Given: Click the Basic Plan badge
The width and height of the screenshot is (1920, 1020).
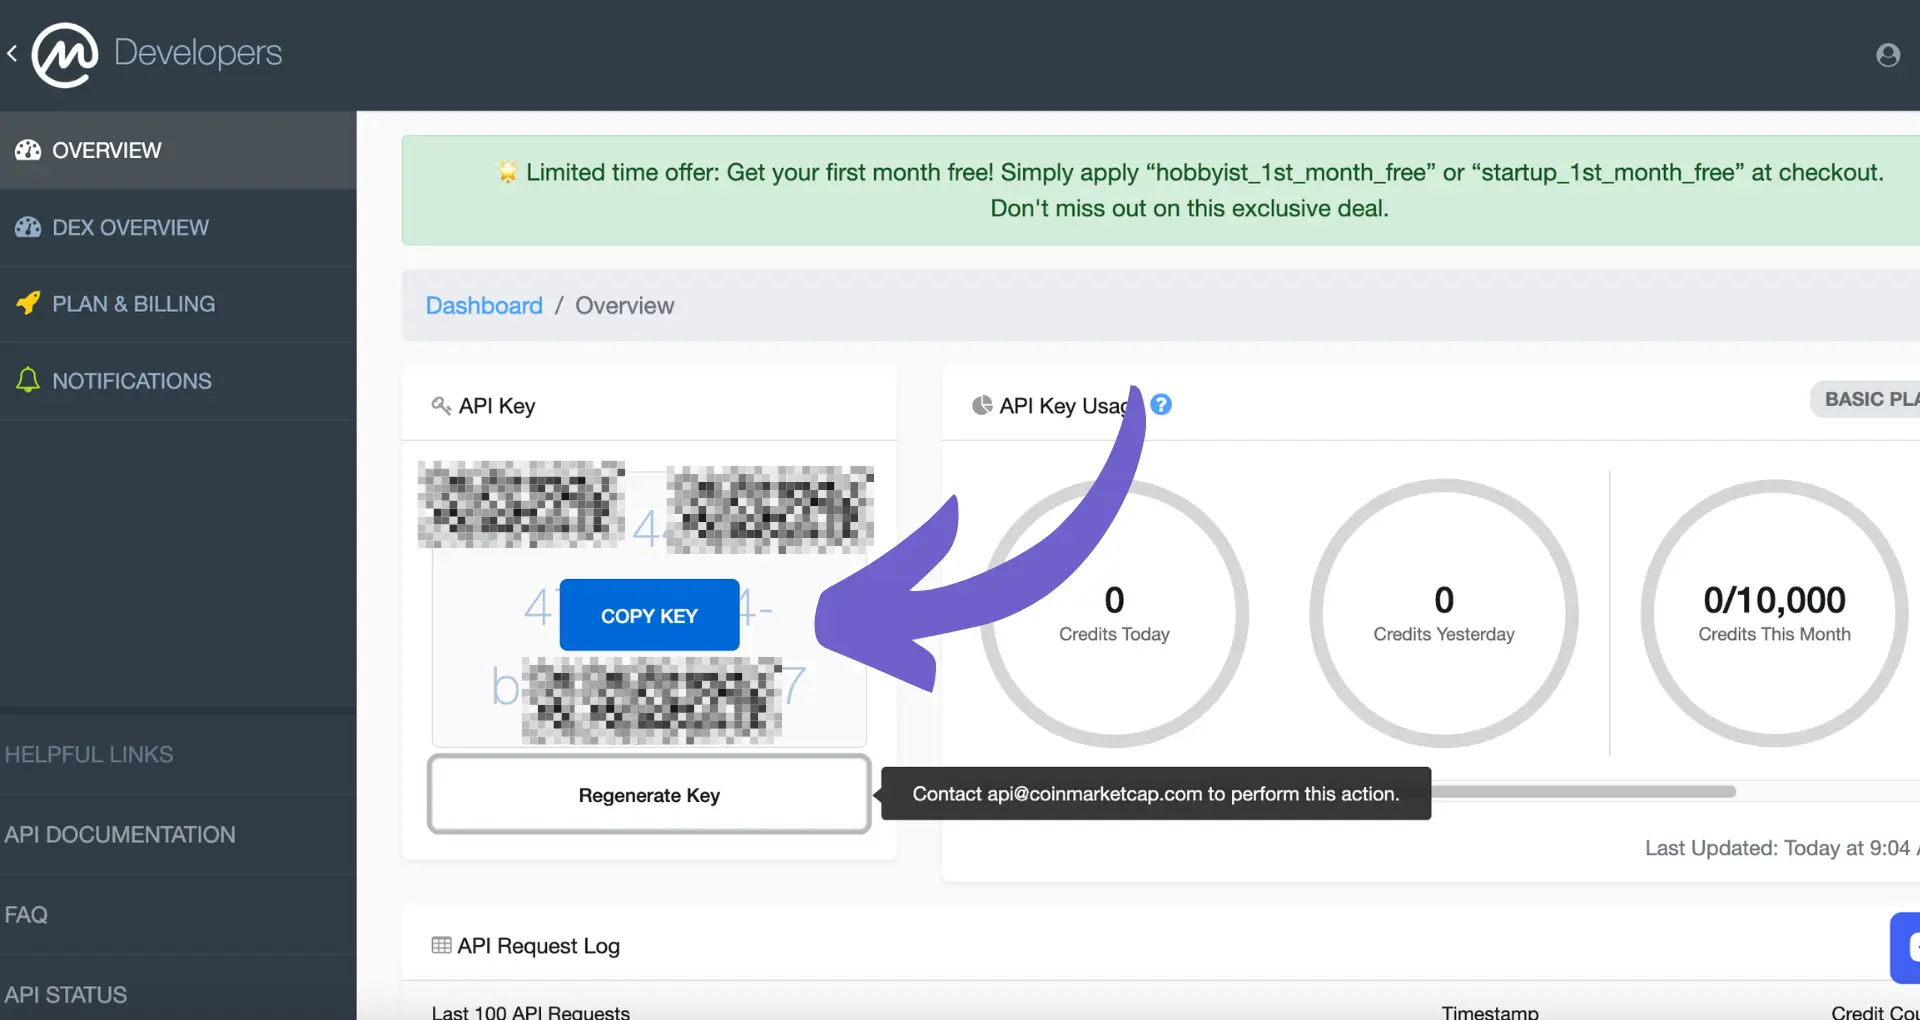Looking at the screenshot, I should (x=1865, y=399).
